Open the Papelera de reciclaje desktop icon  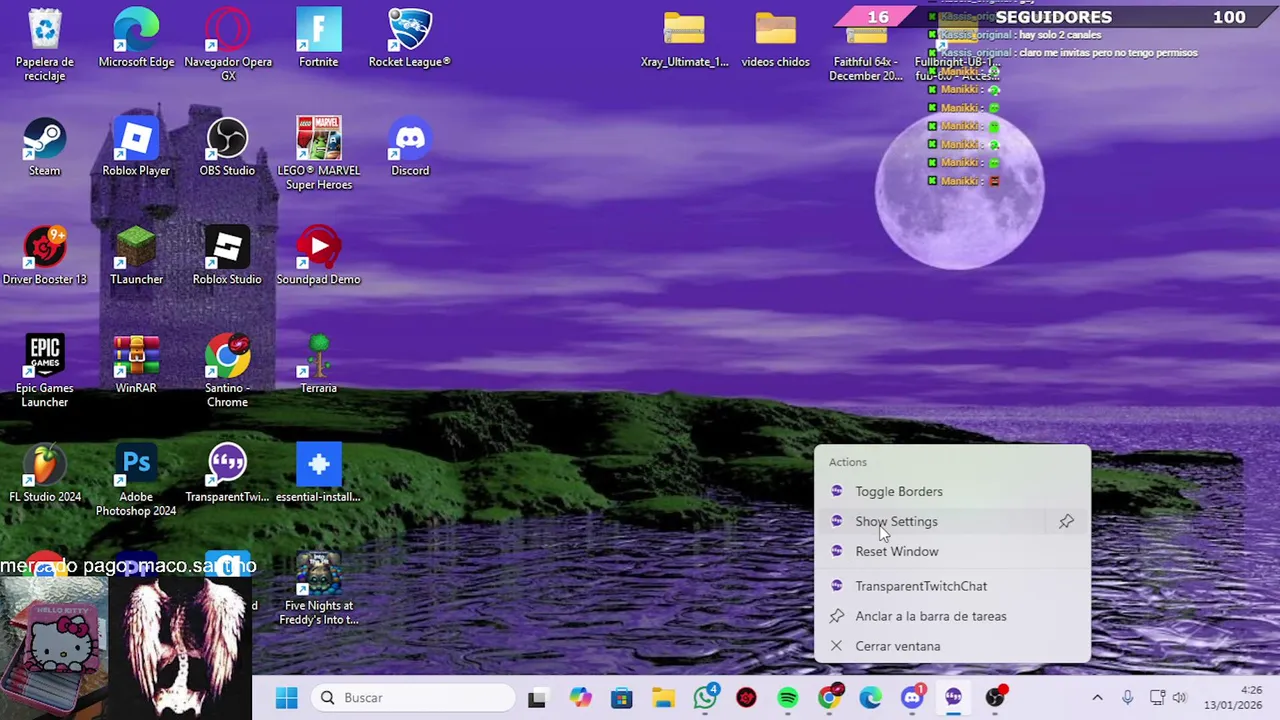coord(45,45)
